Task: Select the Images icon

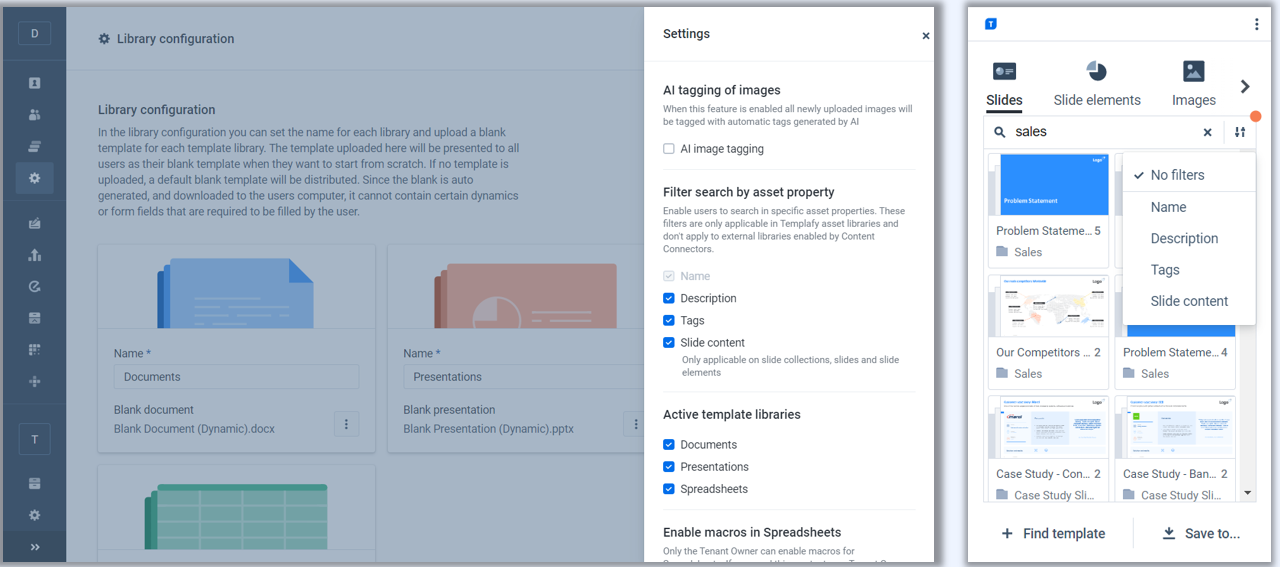Action: point(1193,72)
